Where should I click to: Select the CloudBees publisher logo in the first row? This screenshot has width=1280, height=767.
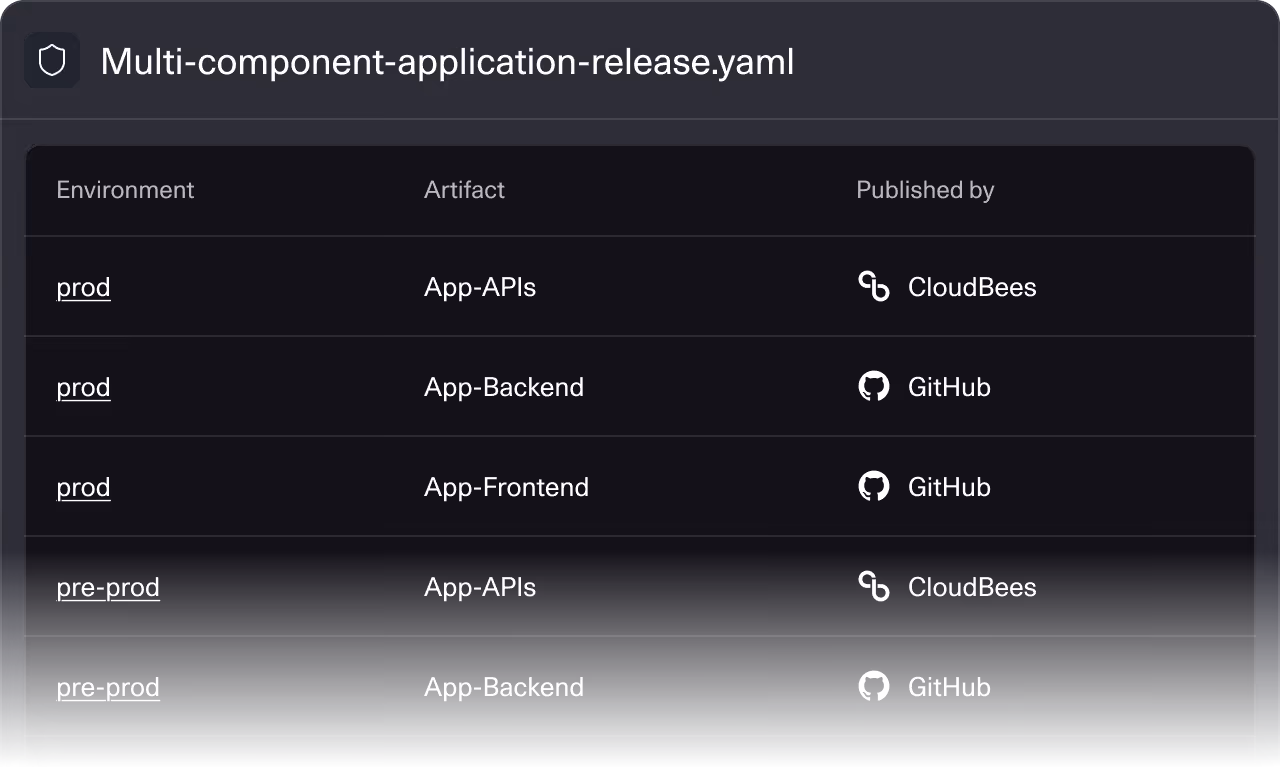click(874, 287)
